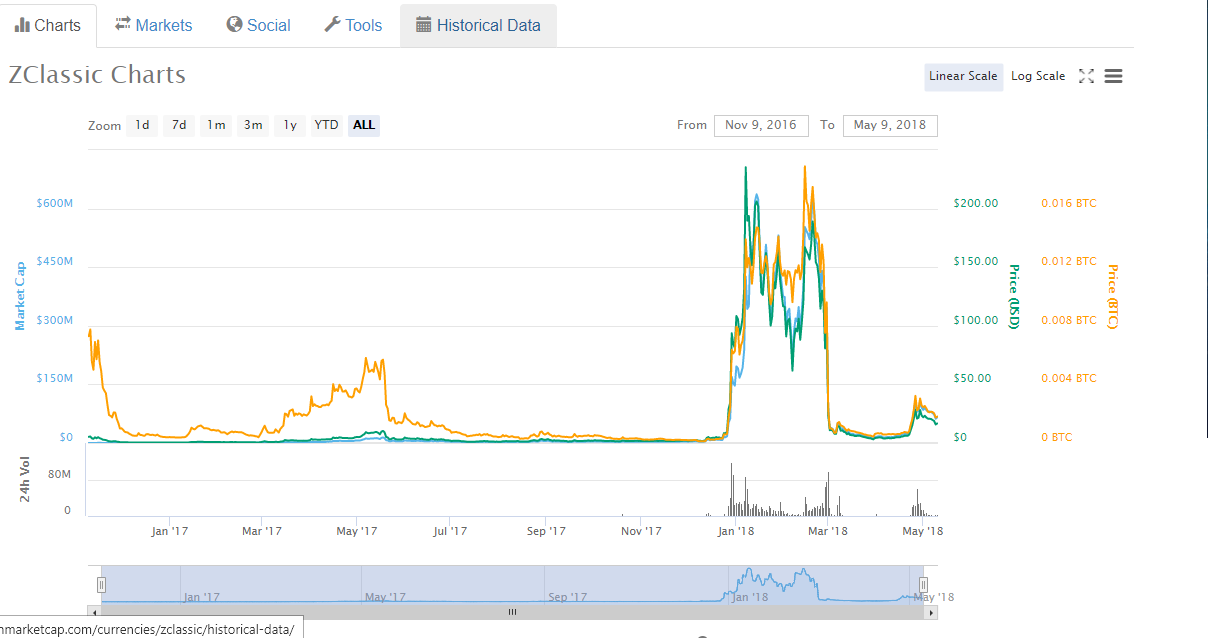1208x638 pixels.
Task: Click the $50.00 price axis label
Action: pyautogui.click(x=973, y=378)
